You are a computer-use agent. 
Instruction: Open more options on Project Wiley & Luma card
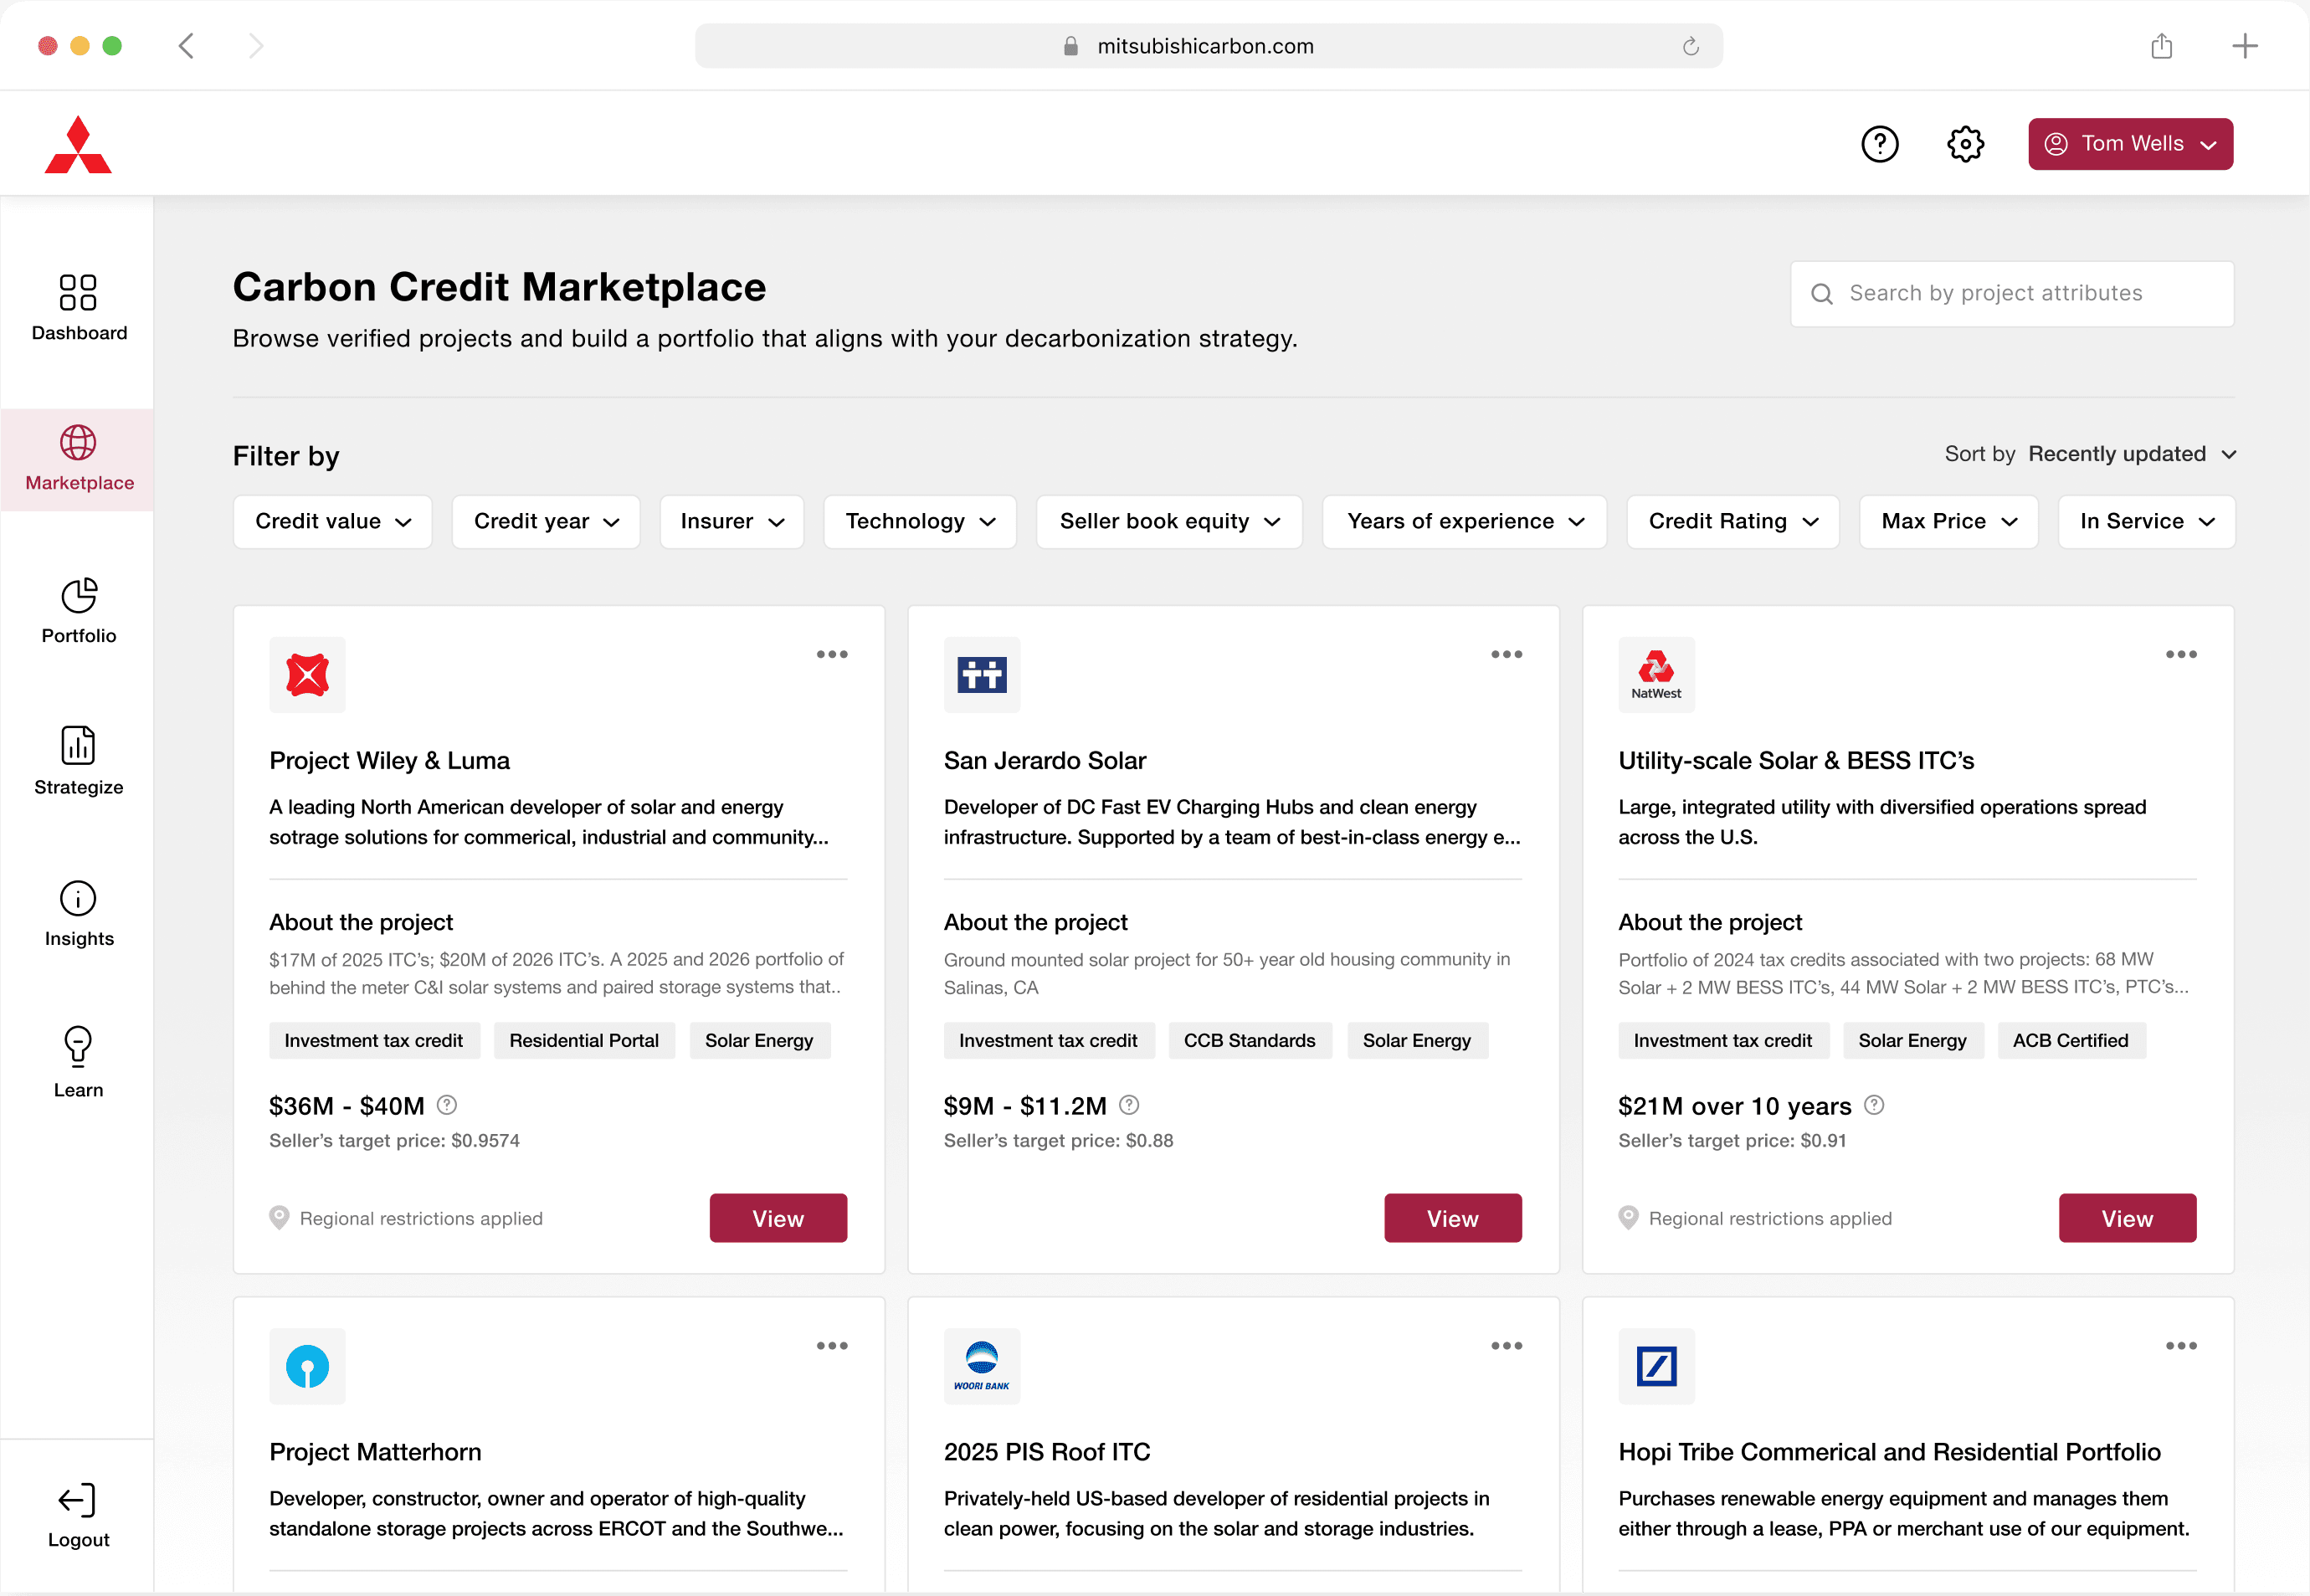[x=831, y=654]
